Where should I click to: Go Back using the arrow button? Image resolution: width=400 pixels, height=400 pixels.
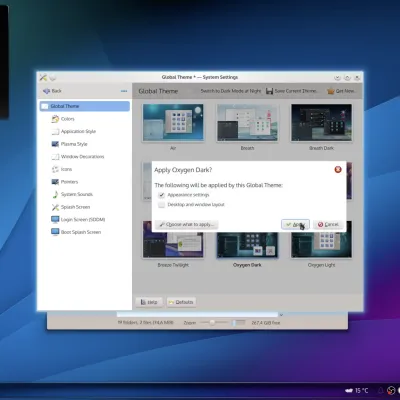coord(52,91)
